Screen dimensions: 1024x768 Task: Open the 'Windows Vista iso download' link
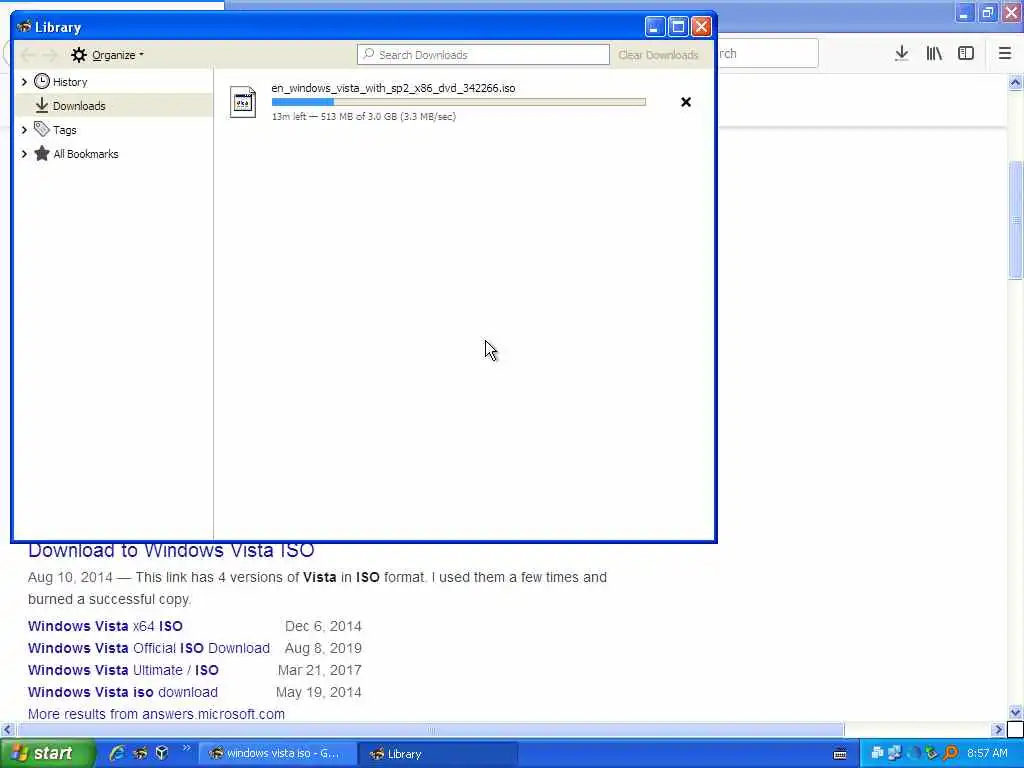[123, 692]
